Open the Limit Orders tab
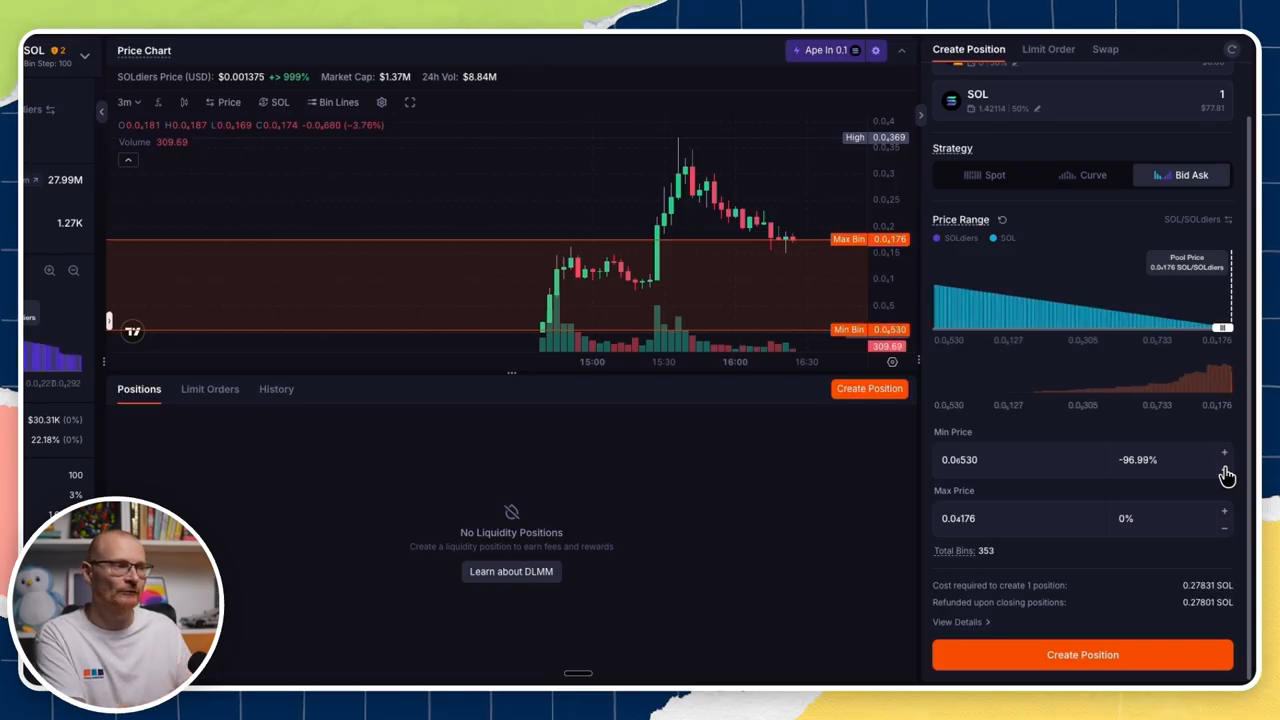This screenshot has width=1280, height=720. (210, 389)
